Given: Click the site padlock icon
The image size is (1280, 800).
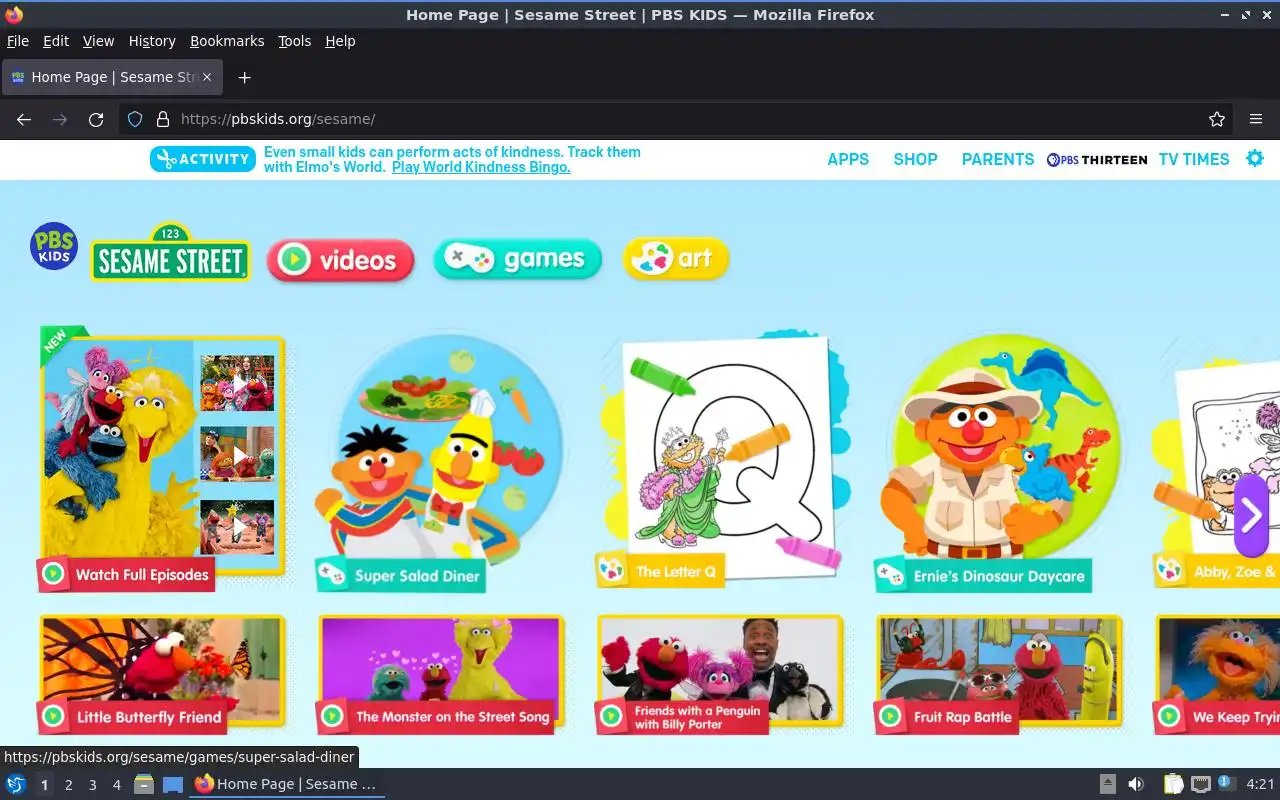Looking at the screenshot, I should pyautogui.click(x=162, y=119).
